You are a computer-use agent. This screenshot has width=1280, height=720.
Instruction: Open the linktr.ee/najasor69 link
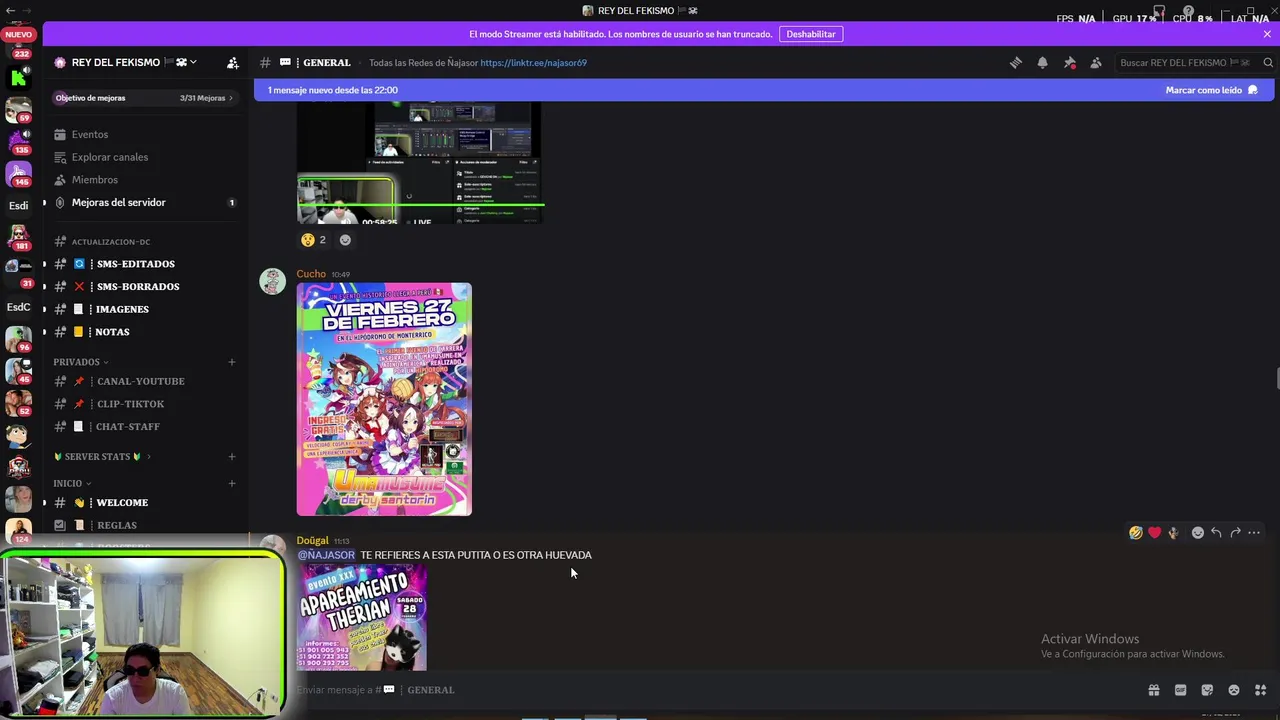click(x=533, y=62)
